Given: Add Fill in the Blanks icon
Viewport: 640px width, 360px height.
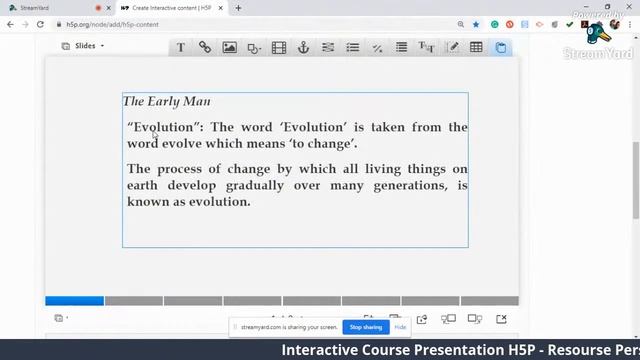Looking at the screenshot, I should 328,47.
